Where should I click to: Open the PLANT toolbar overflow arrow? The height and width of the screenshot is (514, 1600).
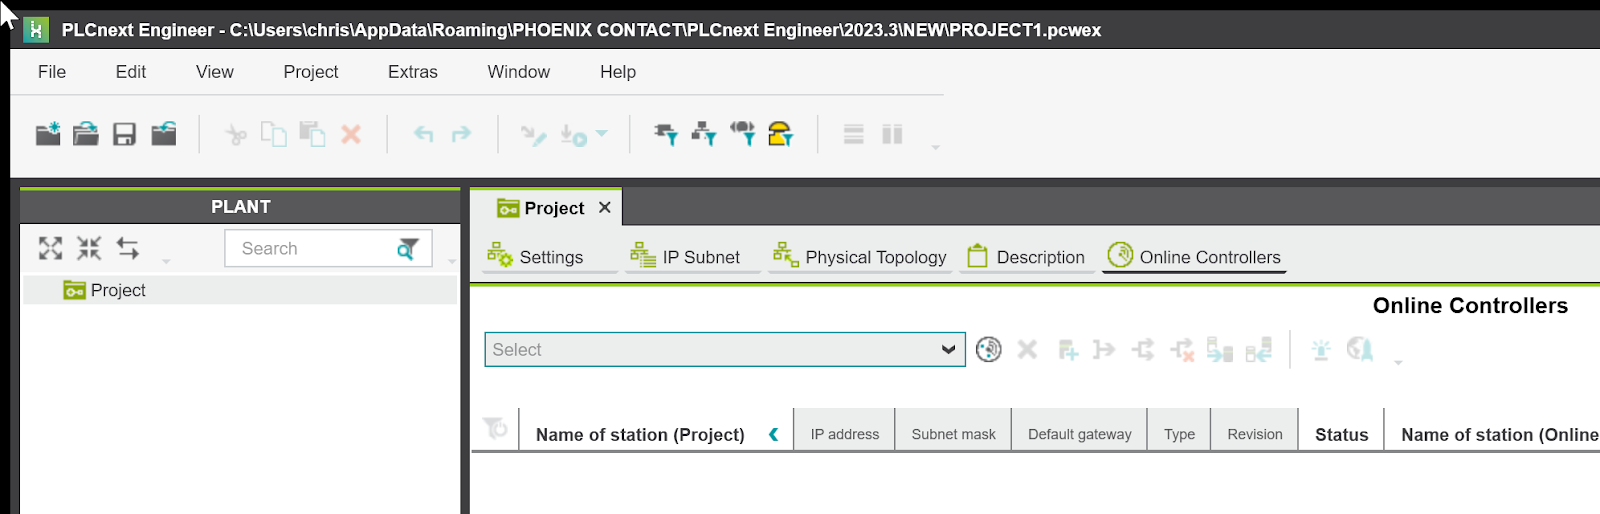[x=166, y=261]
